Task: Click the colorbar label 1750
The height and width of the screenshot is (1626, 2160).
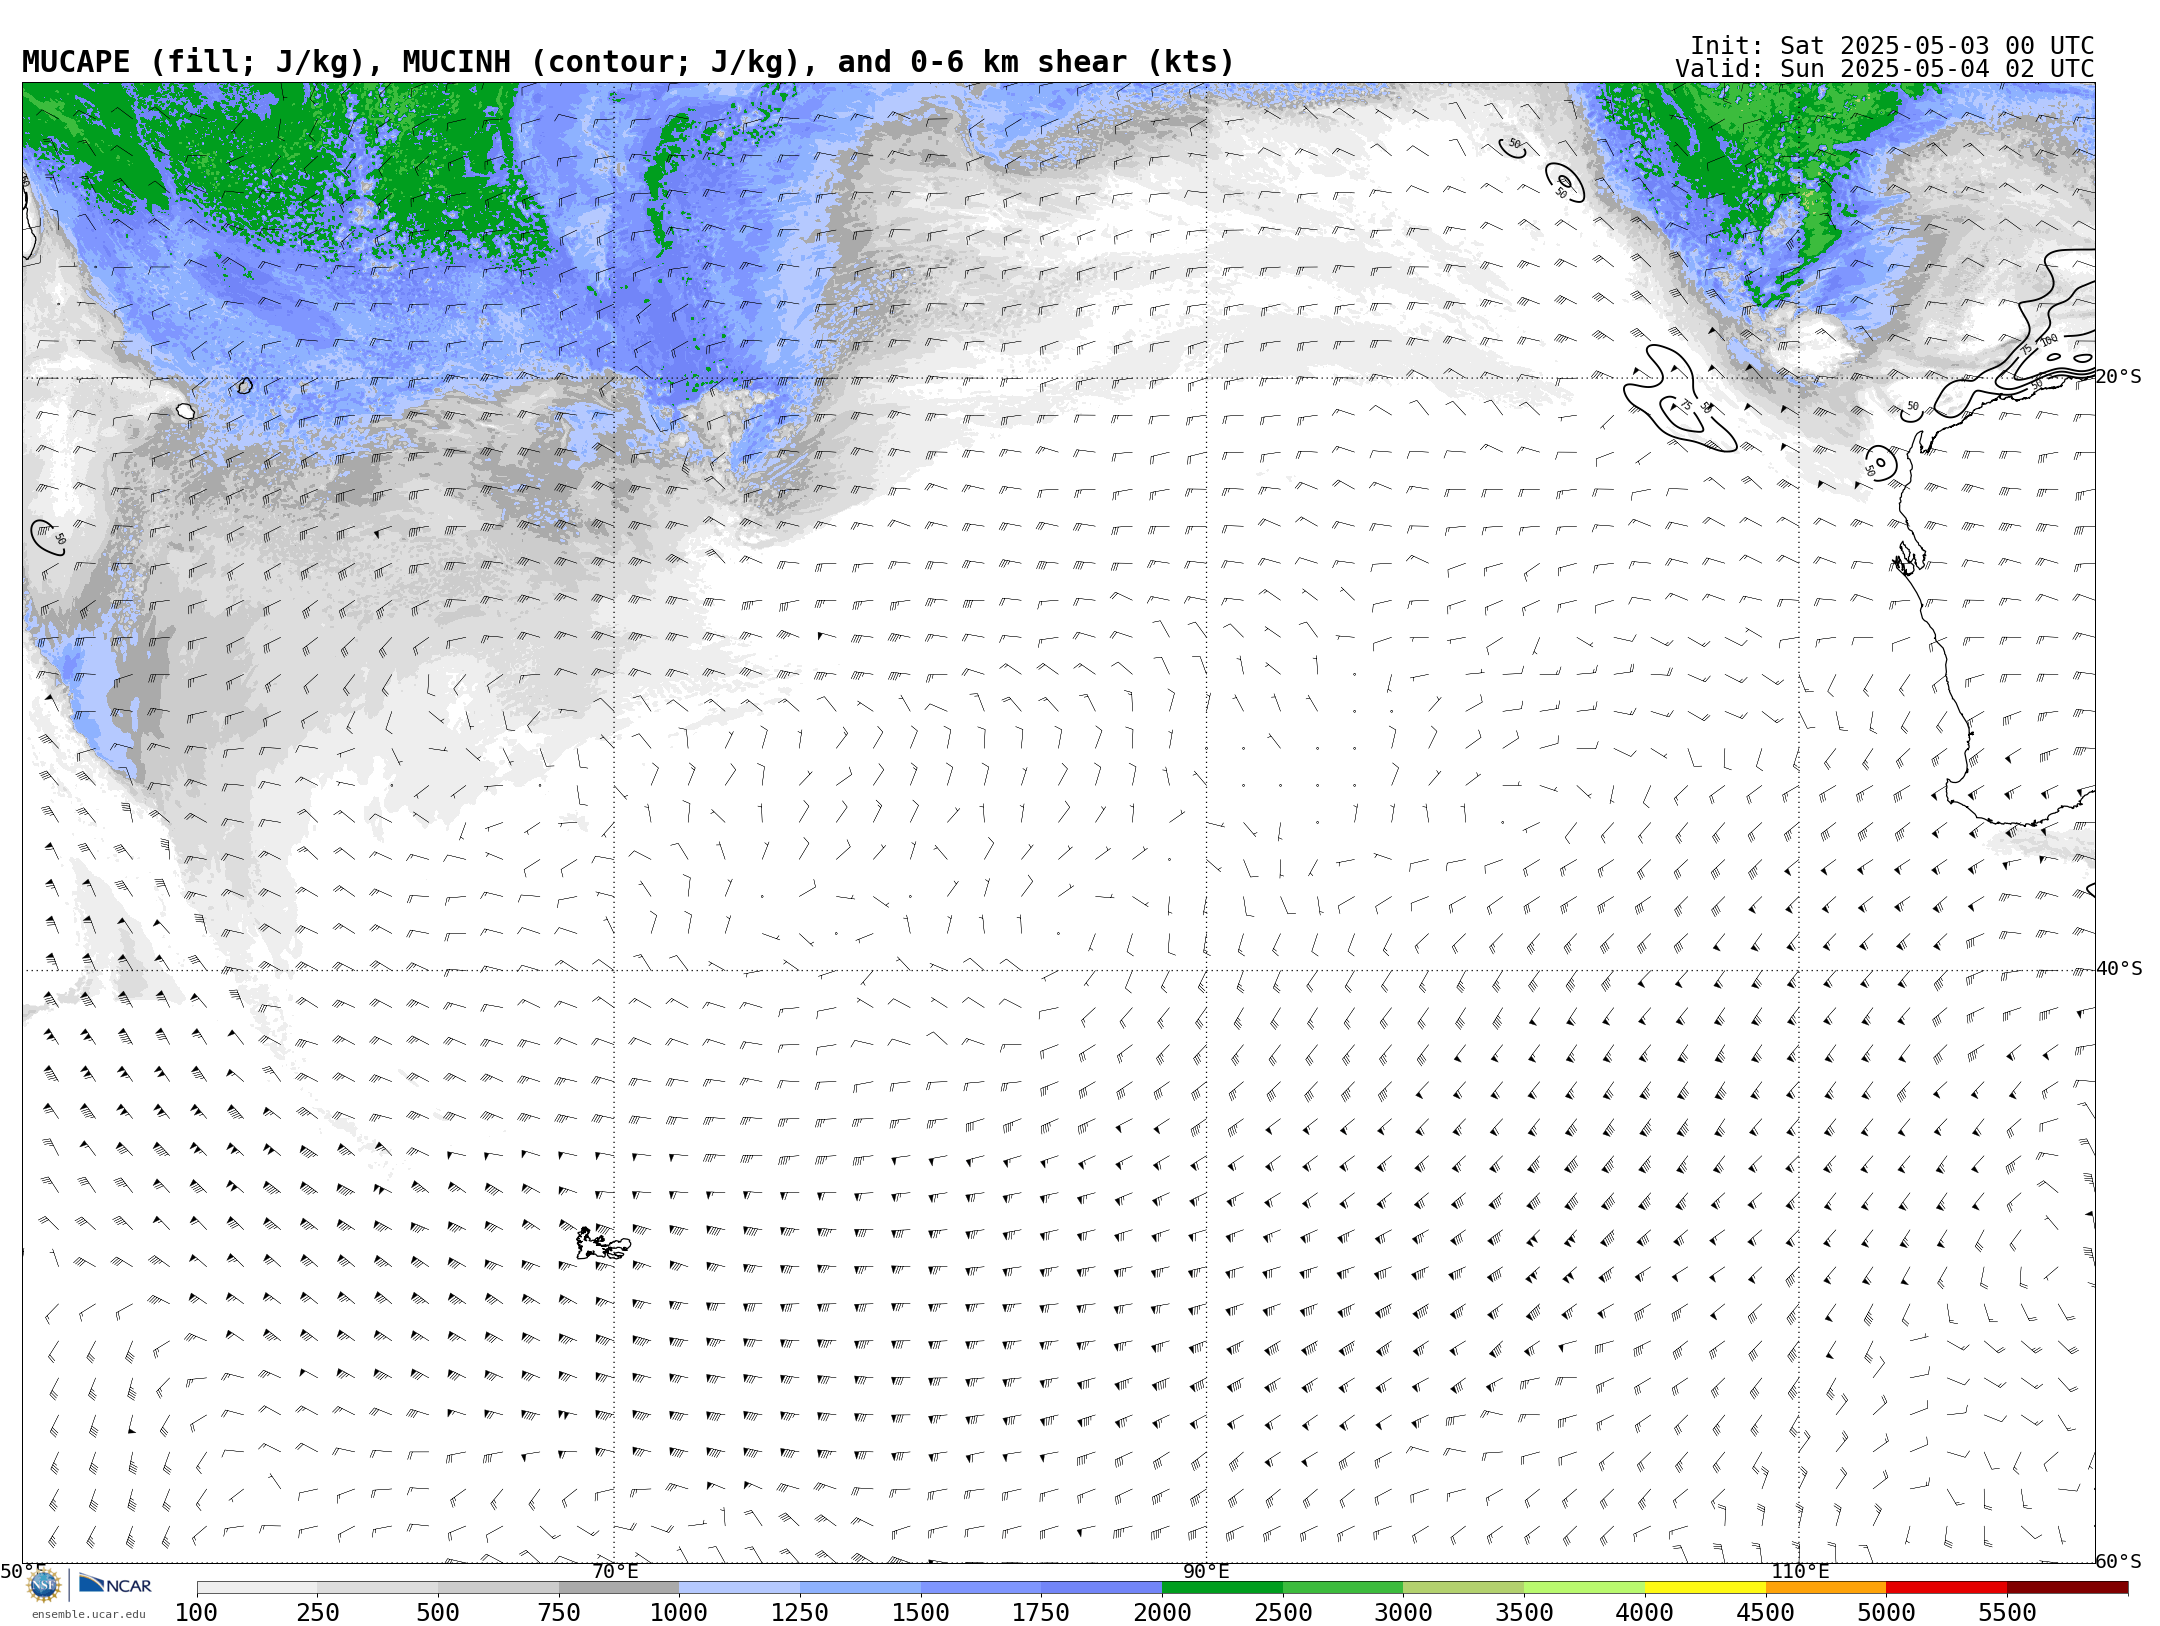Action: [1041, 1613]
